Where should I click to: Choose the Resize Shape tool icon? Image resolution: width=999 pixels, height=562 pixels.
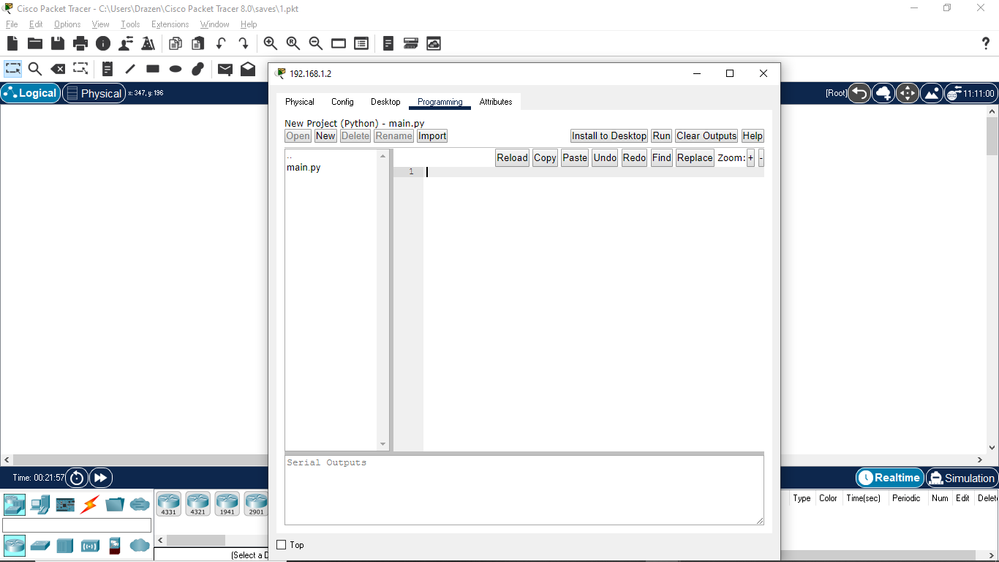[80, 69]
